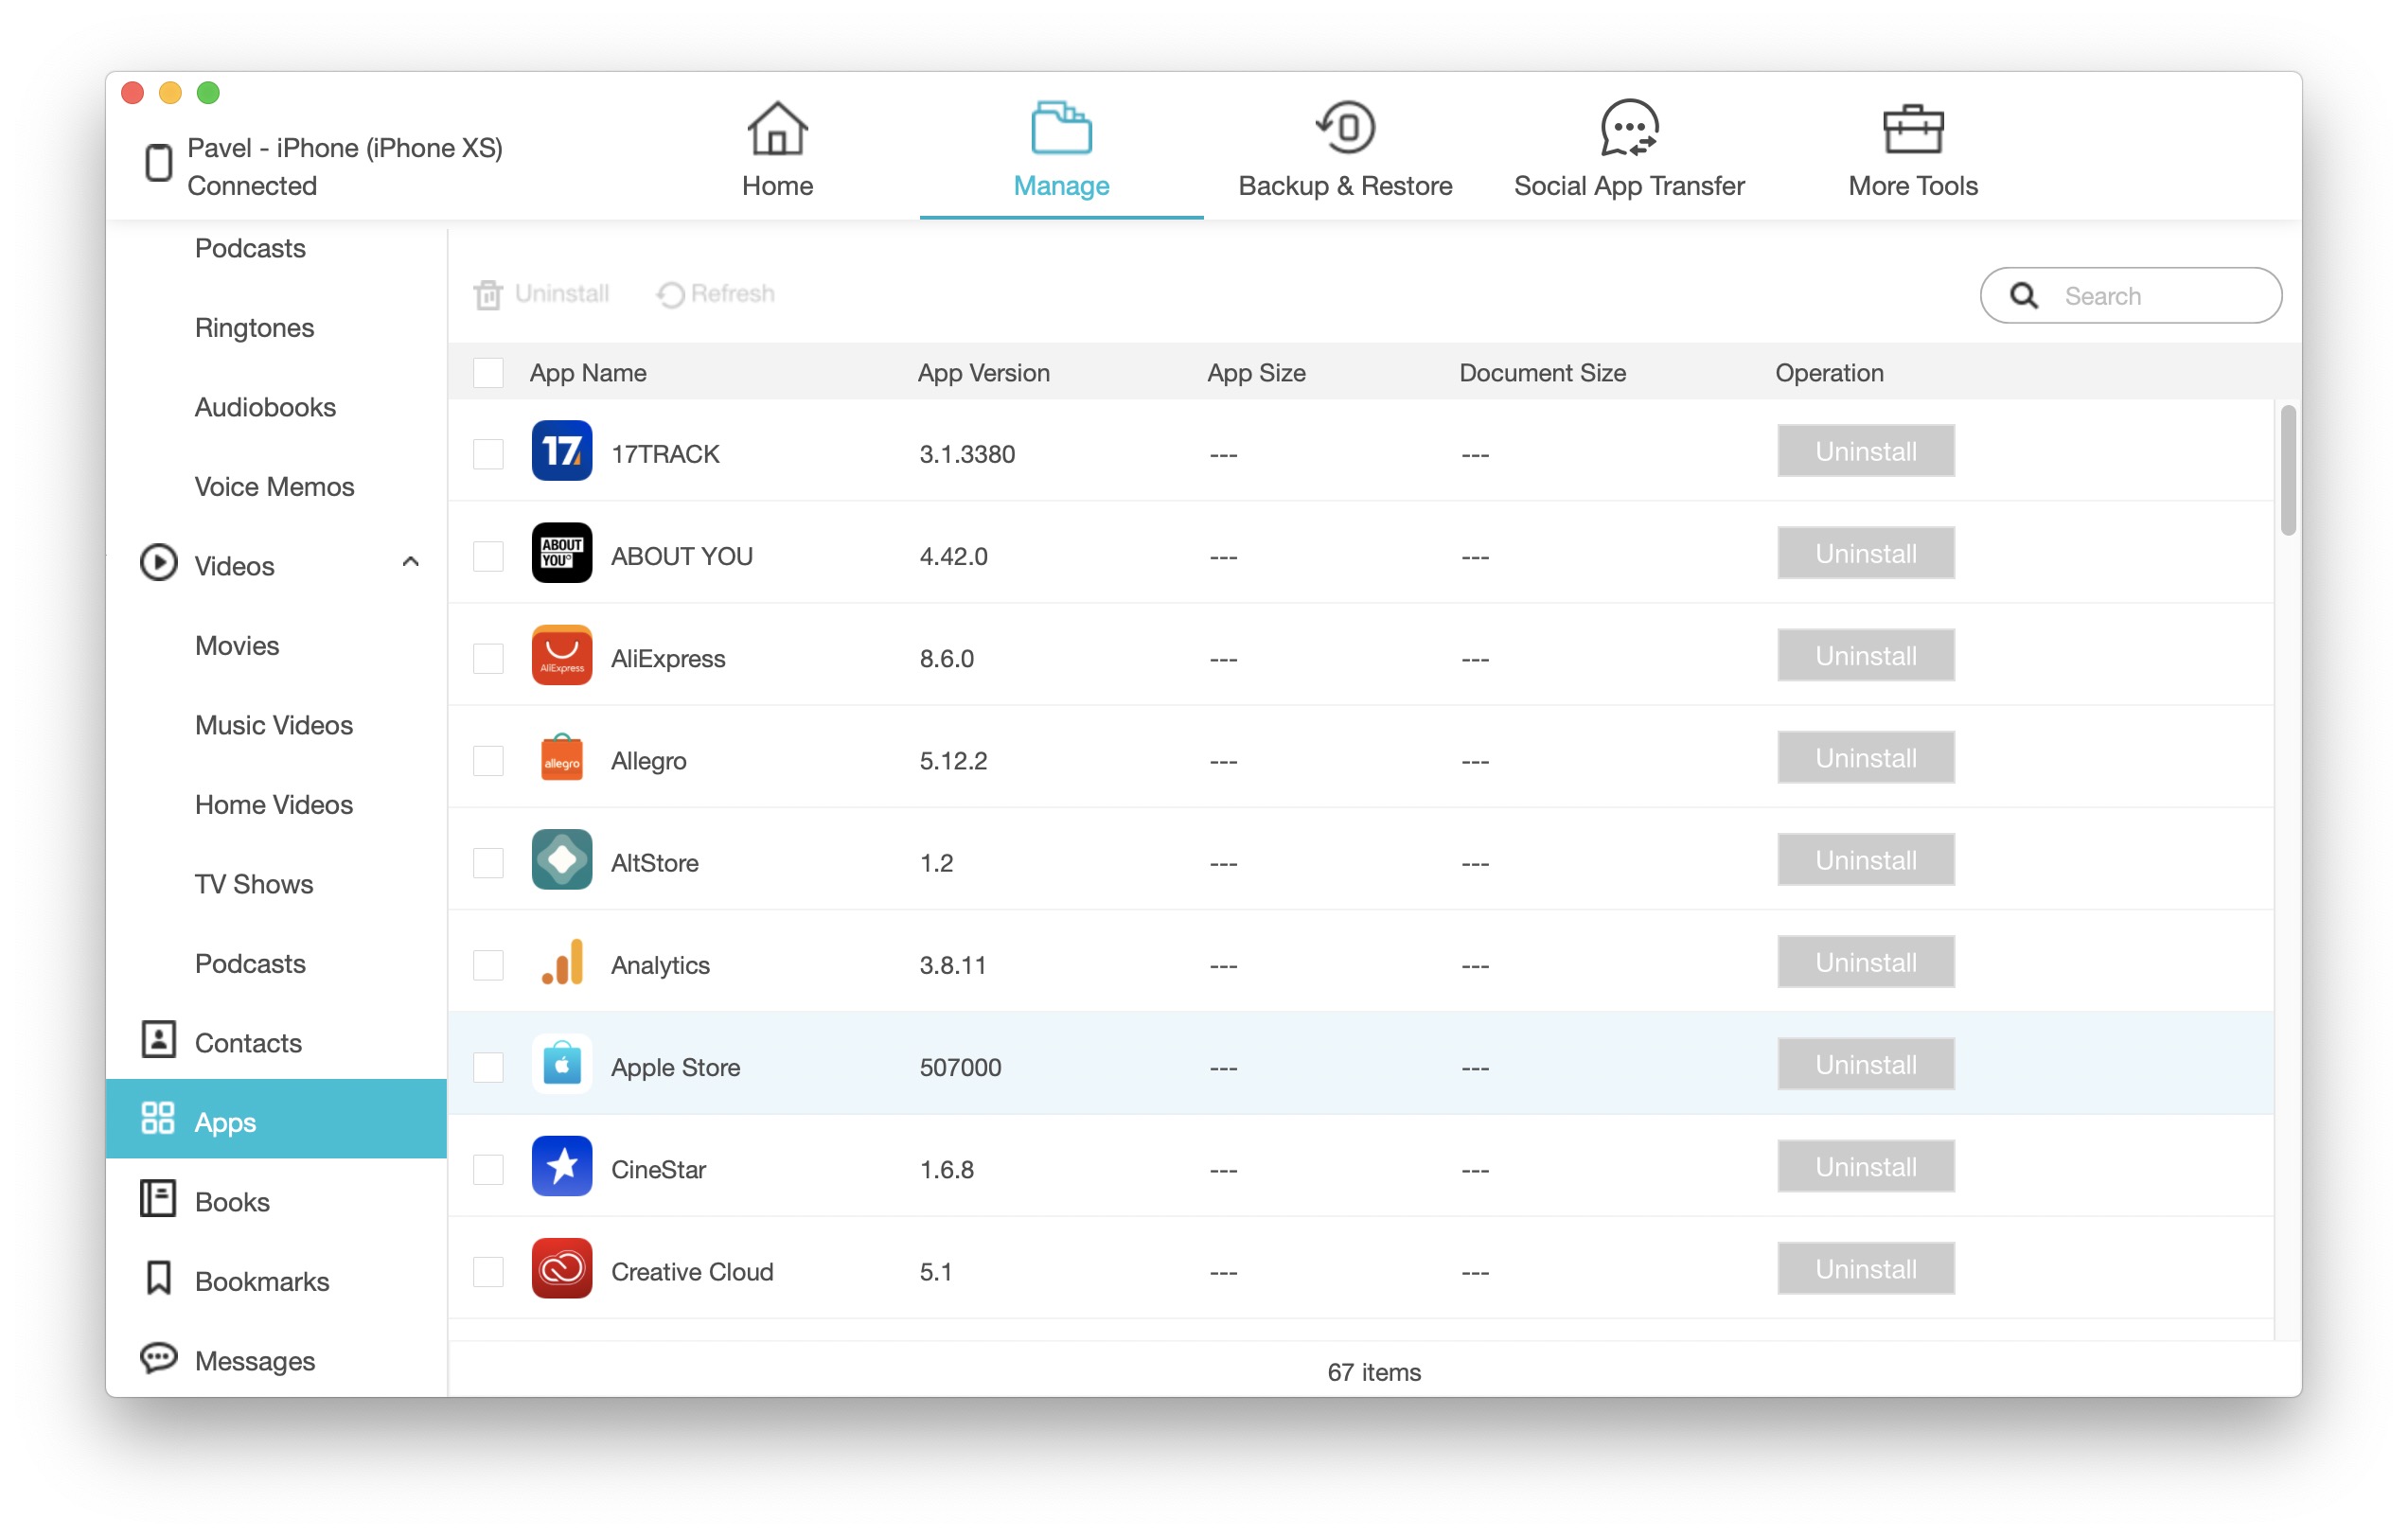Collapse the Videos sidebar section

coord(410,563)
